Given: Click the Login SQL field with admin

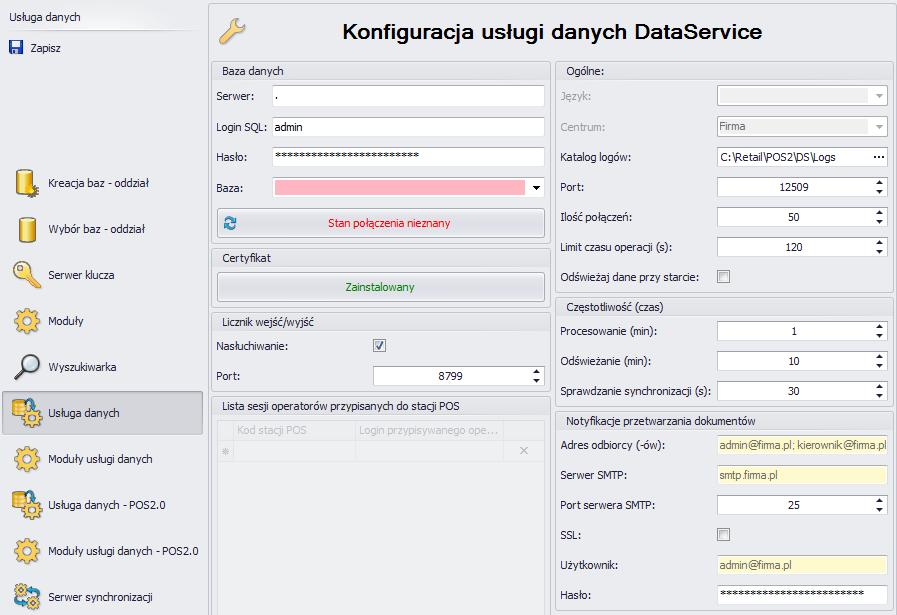Looking at the screenshot, I should click(x=408, y=127).
